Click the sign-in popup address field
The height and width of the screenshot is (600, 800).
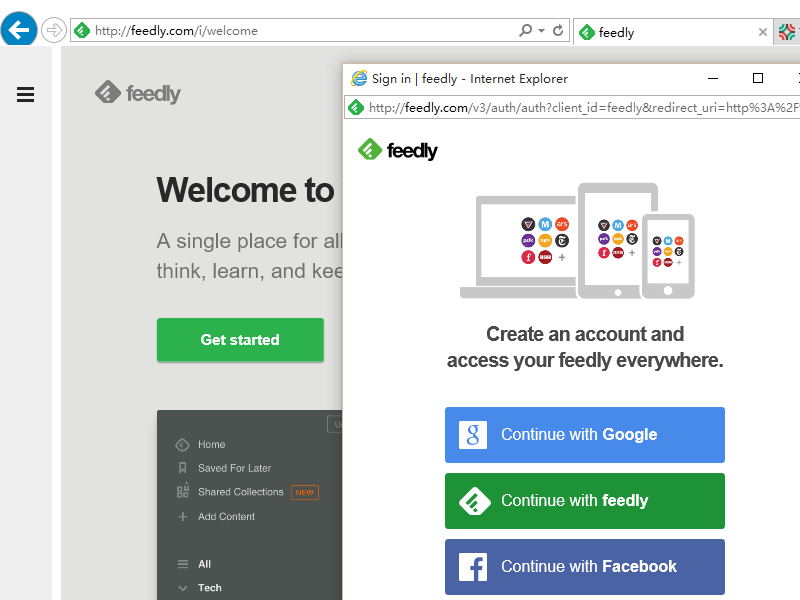pyautogui.click(x=580, y=108)
